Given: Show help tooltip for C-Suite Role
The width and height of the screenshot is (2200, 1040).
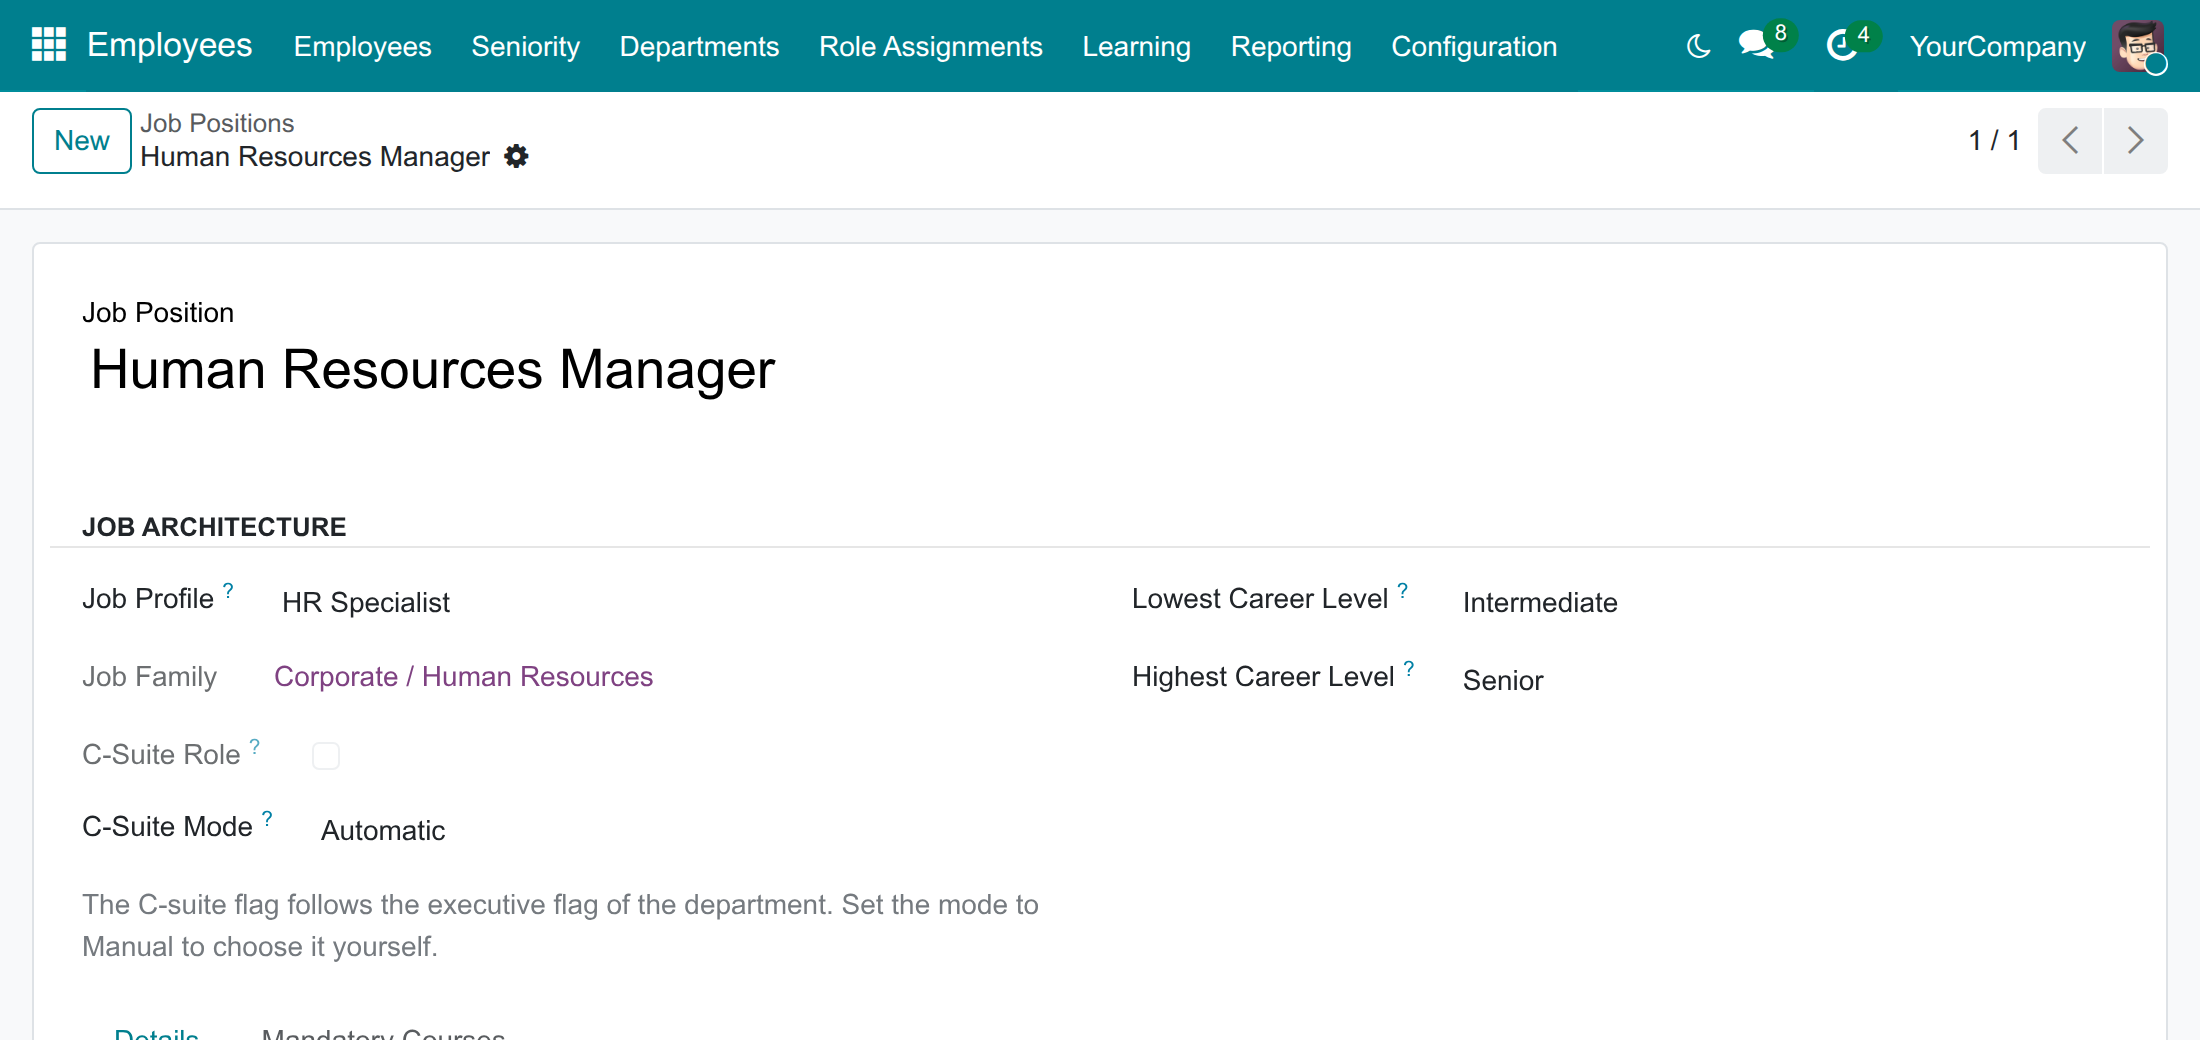Looking at the screenshot, I should [255, 746].
